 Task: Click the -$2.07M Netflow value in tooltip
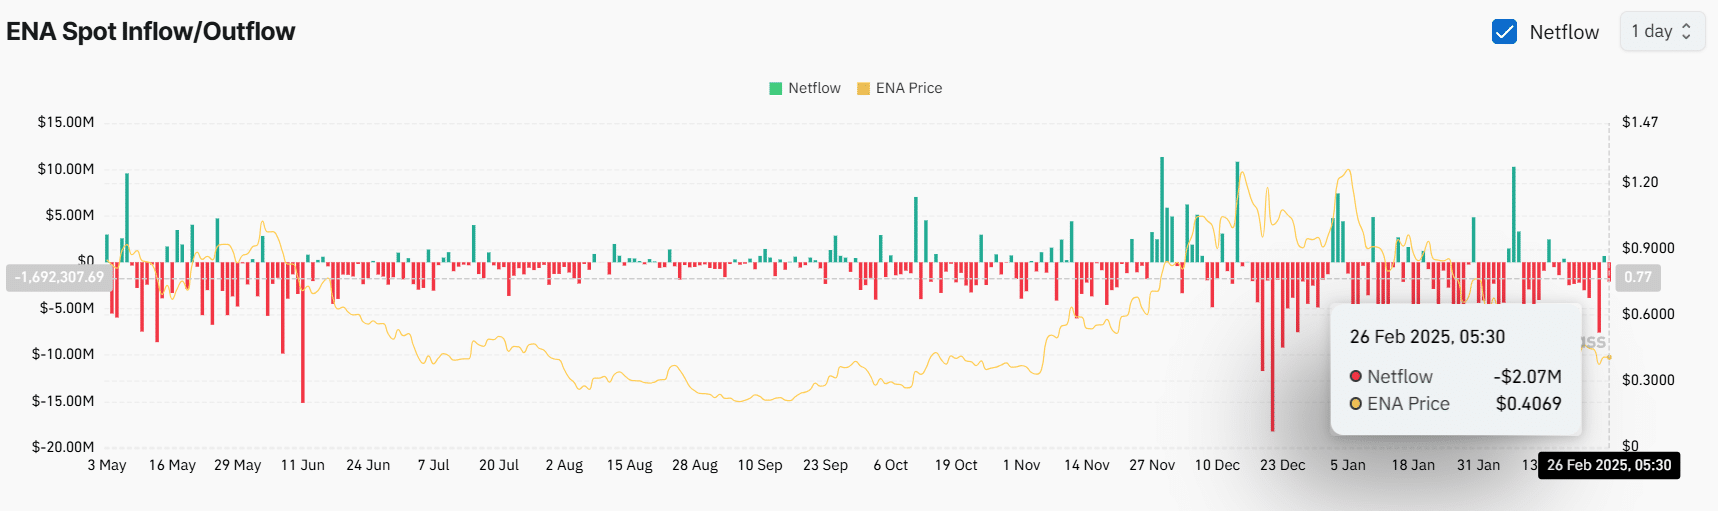pyautogui.click(x=1527, y=376)
